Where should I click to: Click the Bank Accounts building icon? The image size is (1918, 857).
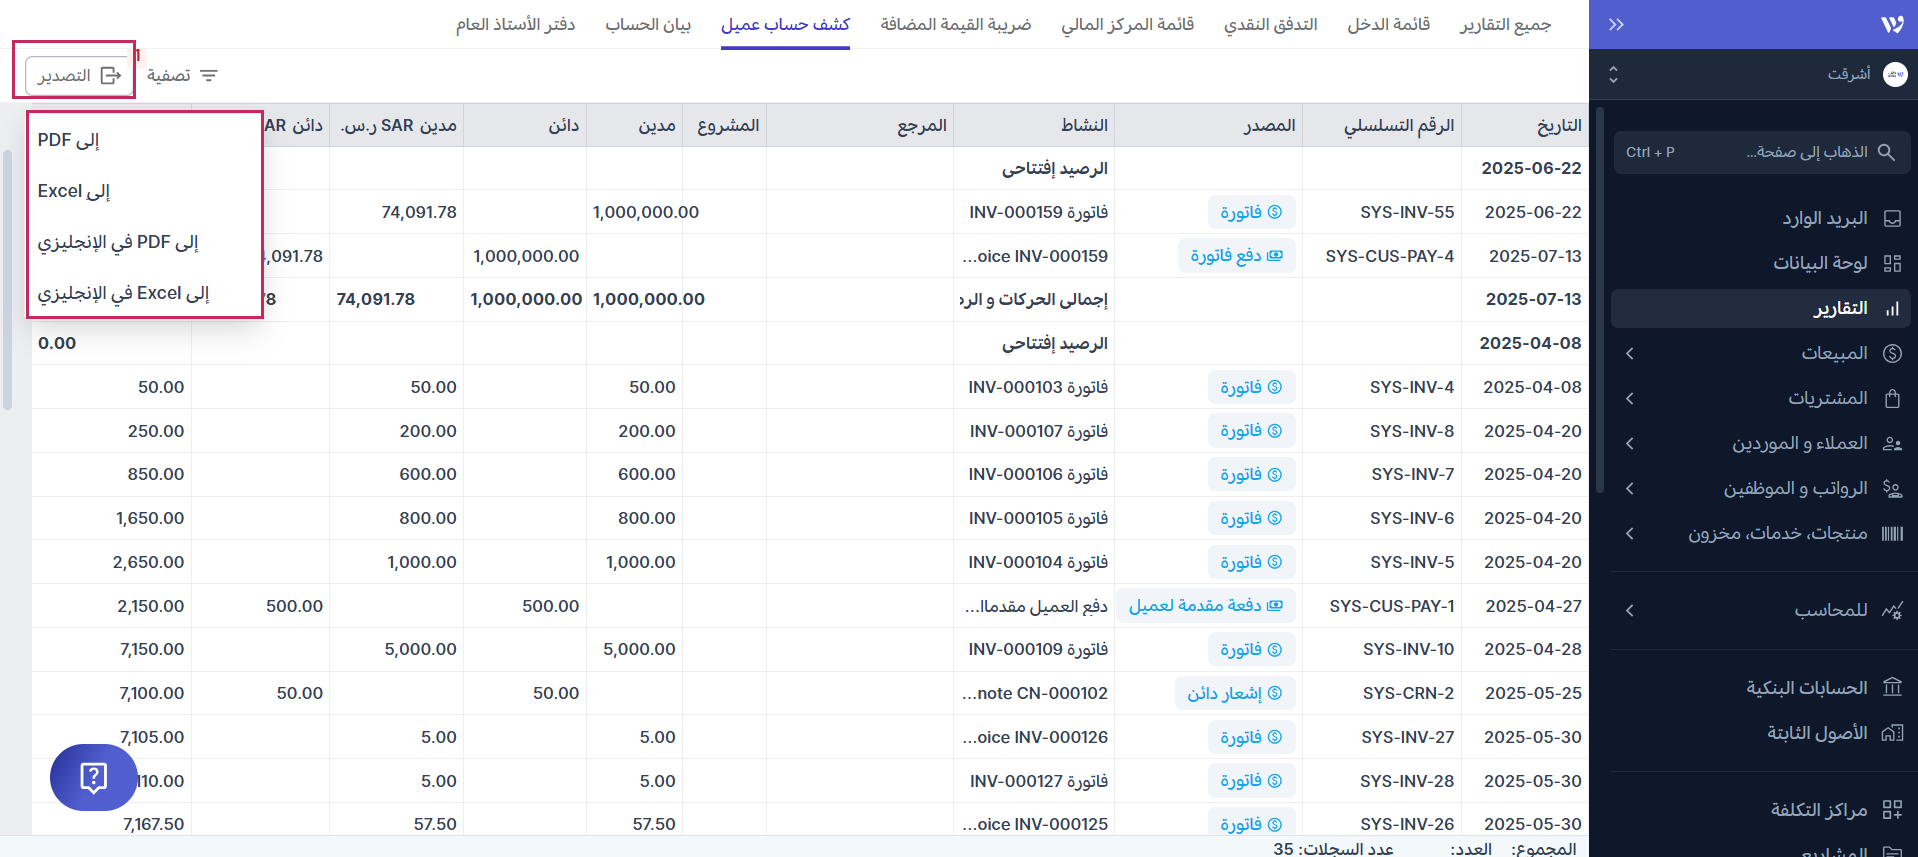[x=1891, y=688]
